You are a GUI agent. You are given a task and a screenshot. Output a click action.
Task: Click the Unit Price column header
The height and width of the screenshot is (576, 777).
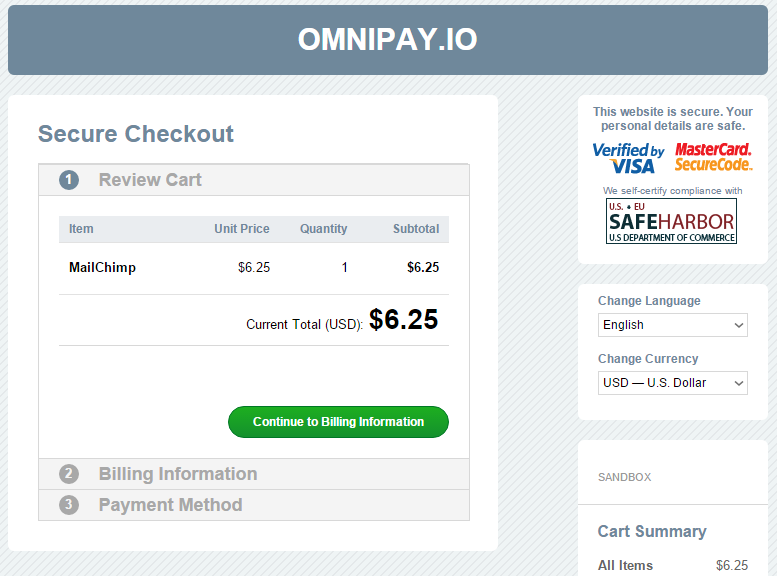coord(242,229)
